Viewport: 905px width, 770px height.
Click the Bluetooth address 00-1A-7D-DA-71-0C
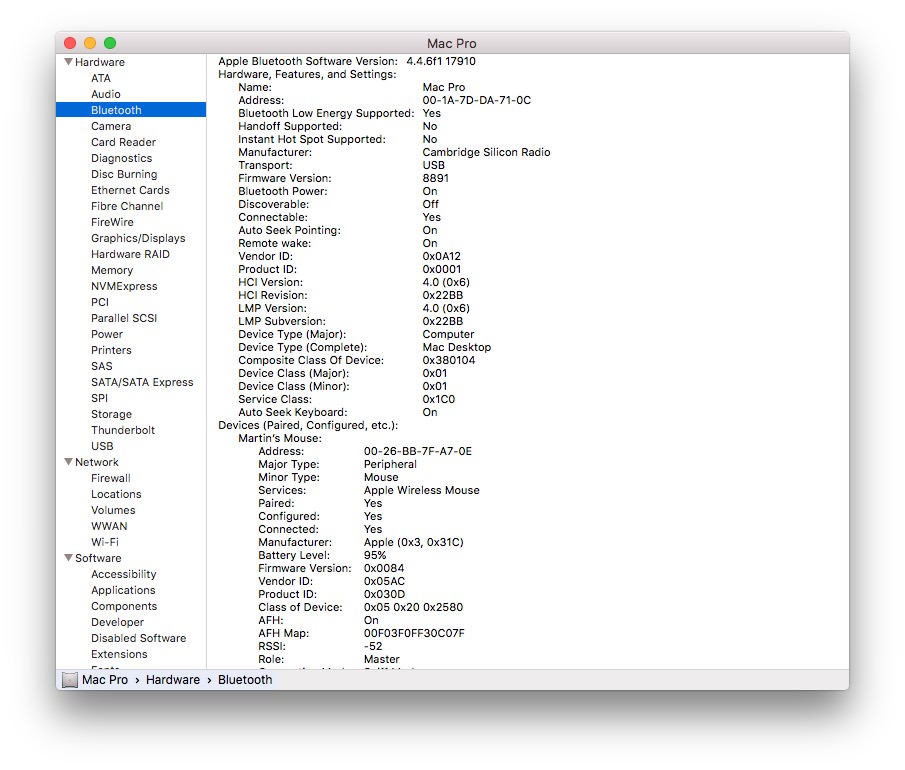(477, 100)
